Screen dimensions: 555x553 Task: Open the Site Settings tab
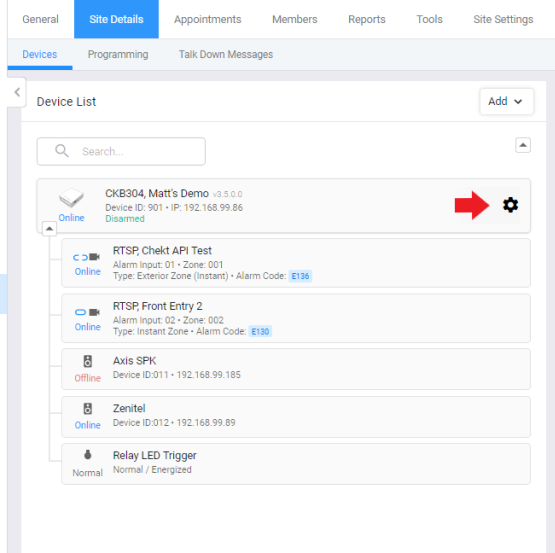(503, 19)
